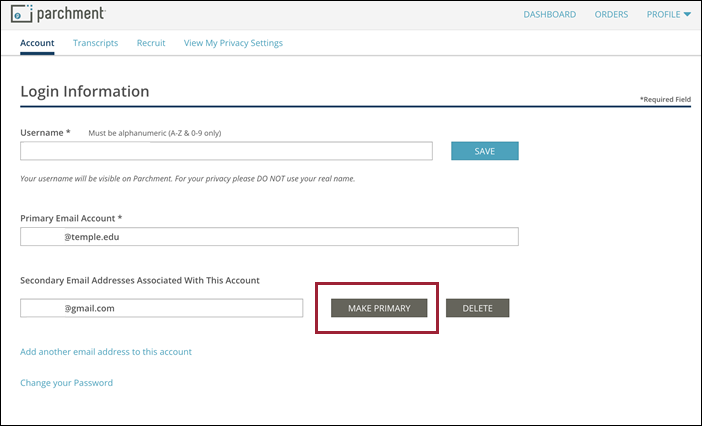Select the Account tab
The image size is (702, 426).
37,43
